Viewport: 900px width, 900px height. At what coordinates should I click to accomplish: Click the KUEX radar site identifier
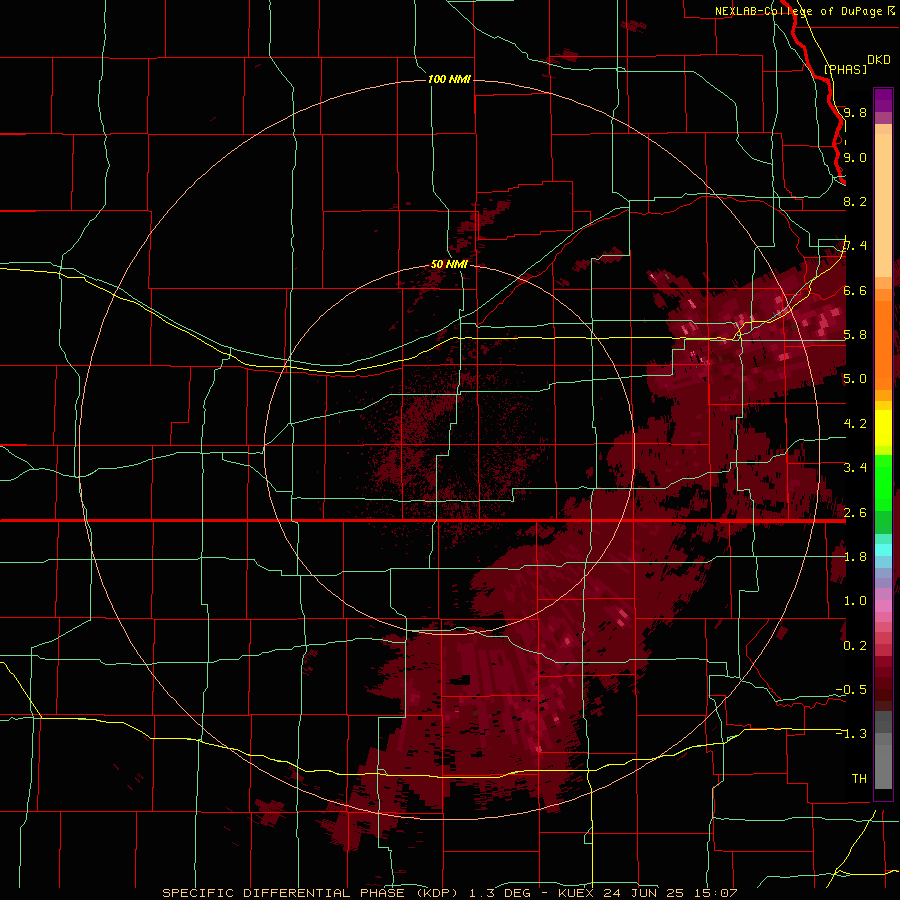[x=576, y=893]
